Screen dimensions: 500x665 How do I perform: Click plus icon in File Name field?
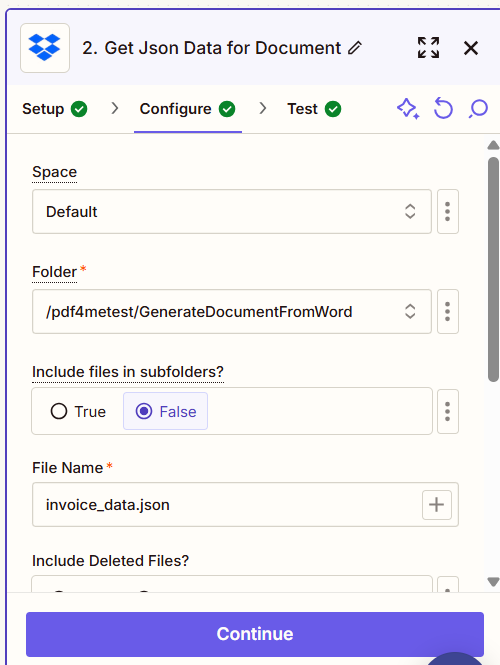pos(436,505)
